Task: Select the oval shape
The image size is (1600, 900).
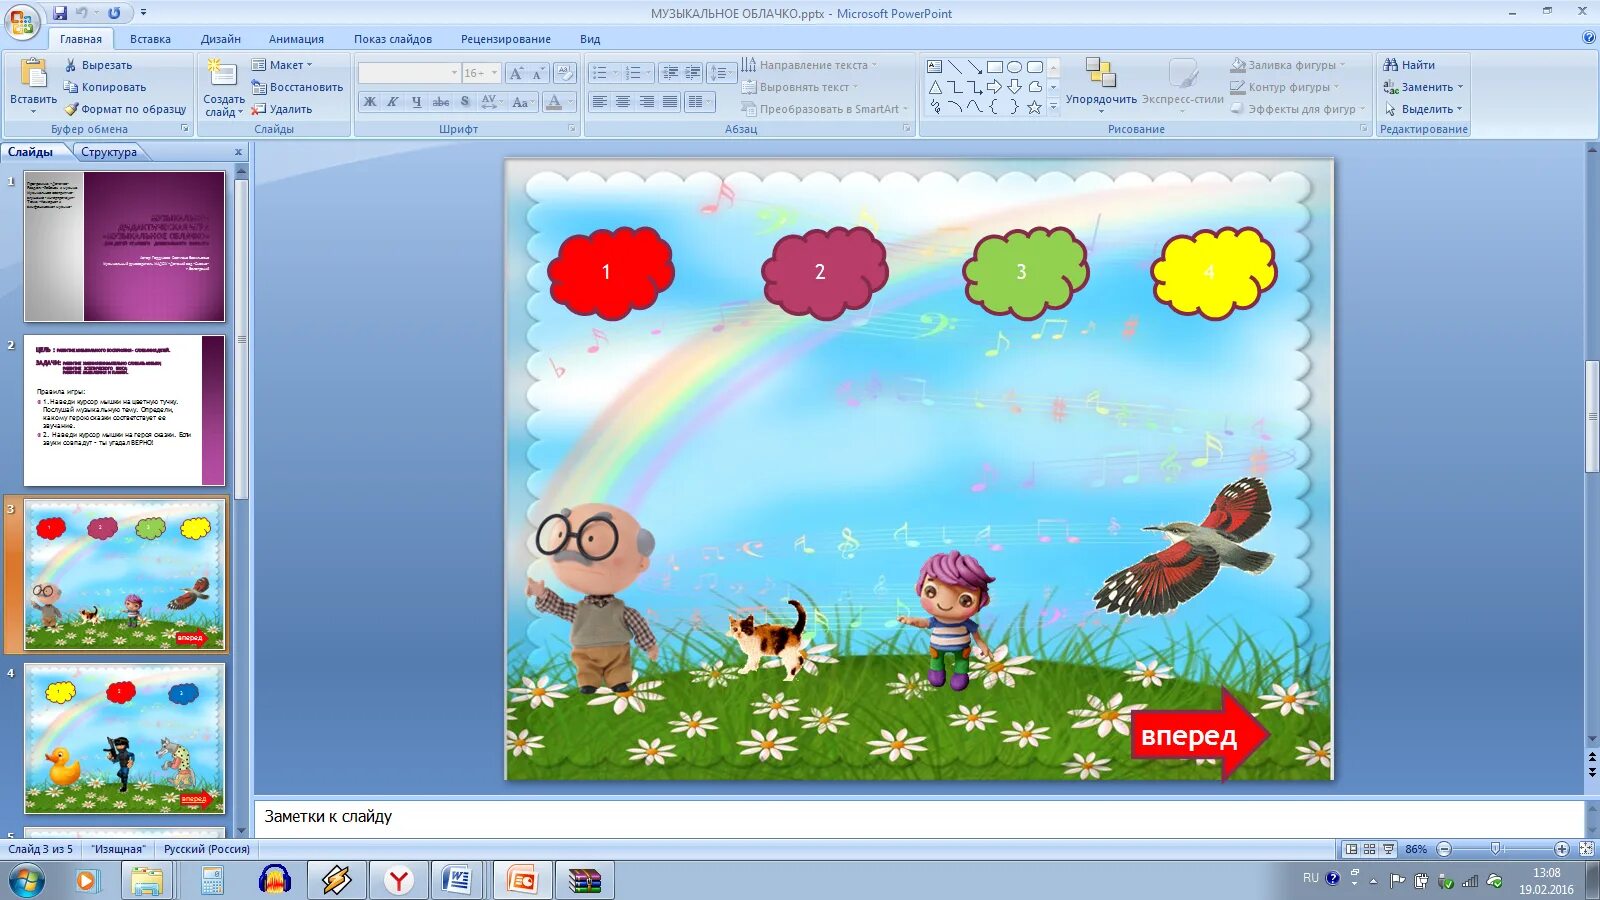Action: [1014, 67]
